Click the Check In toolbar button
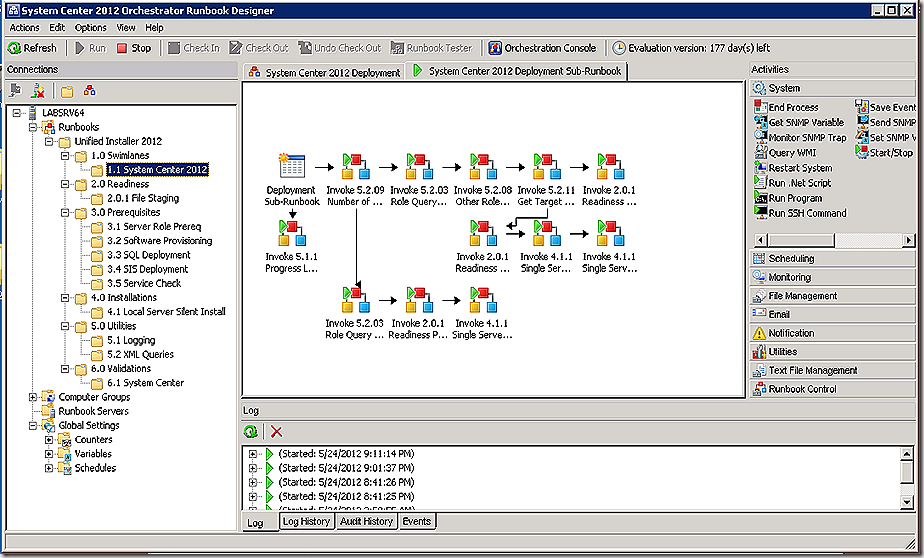This screenshot has width=924, height=558. [194, 48]
